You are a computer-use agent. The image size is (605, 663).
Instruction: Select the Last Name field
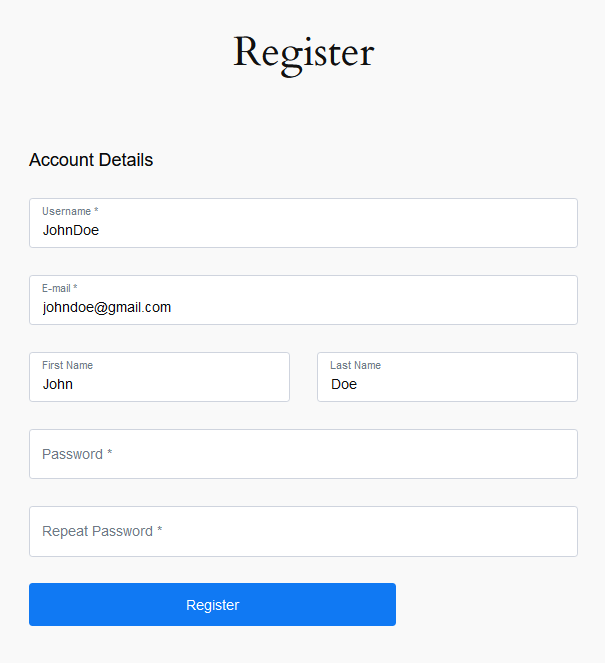coord(447,377)
